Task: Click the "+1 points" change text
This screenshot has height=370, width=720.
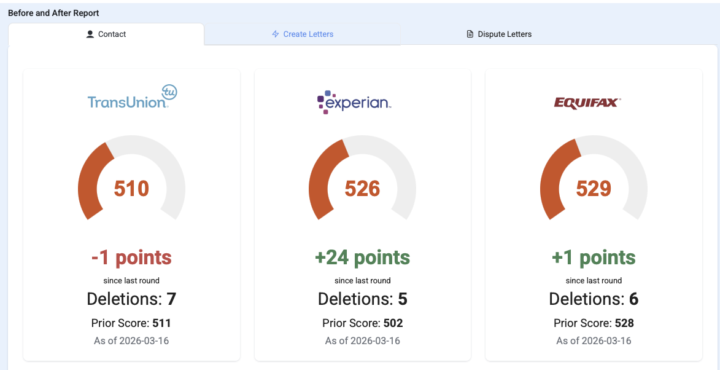Action: (594, 258)
